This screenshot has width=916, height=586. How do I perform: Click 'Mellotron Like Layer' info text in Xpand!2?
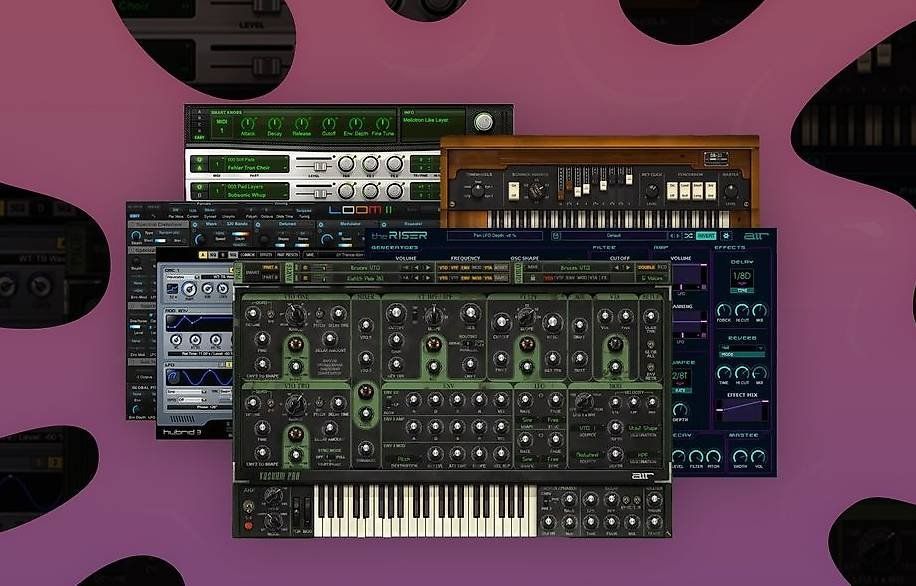426,120
